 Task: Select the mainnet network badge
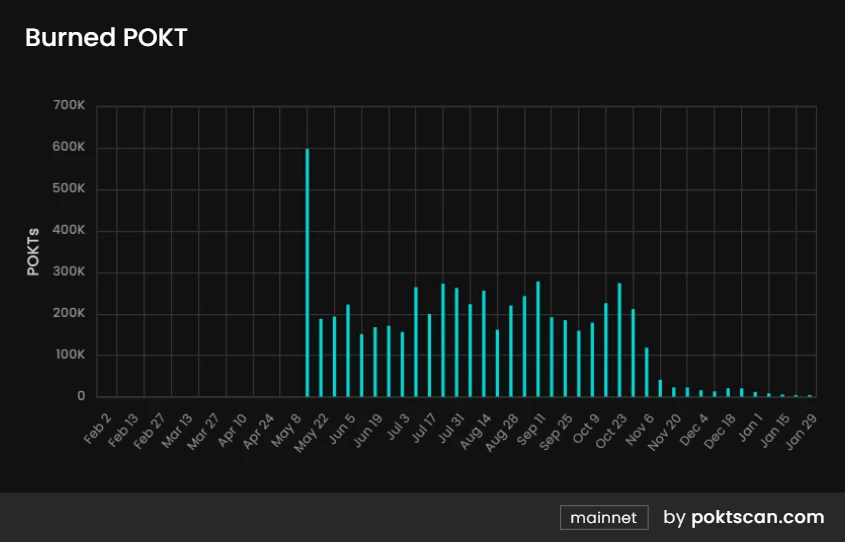pyautogui.click(x=603, y=517)
